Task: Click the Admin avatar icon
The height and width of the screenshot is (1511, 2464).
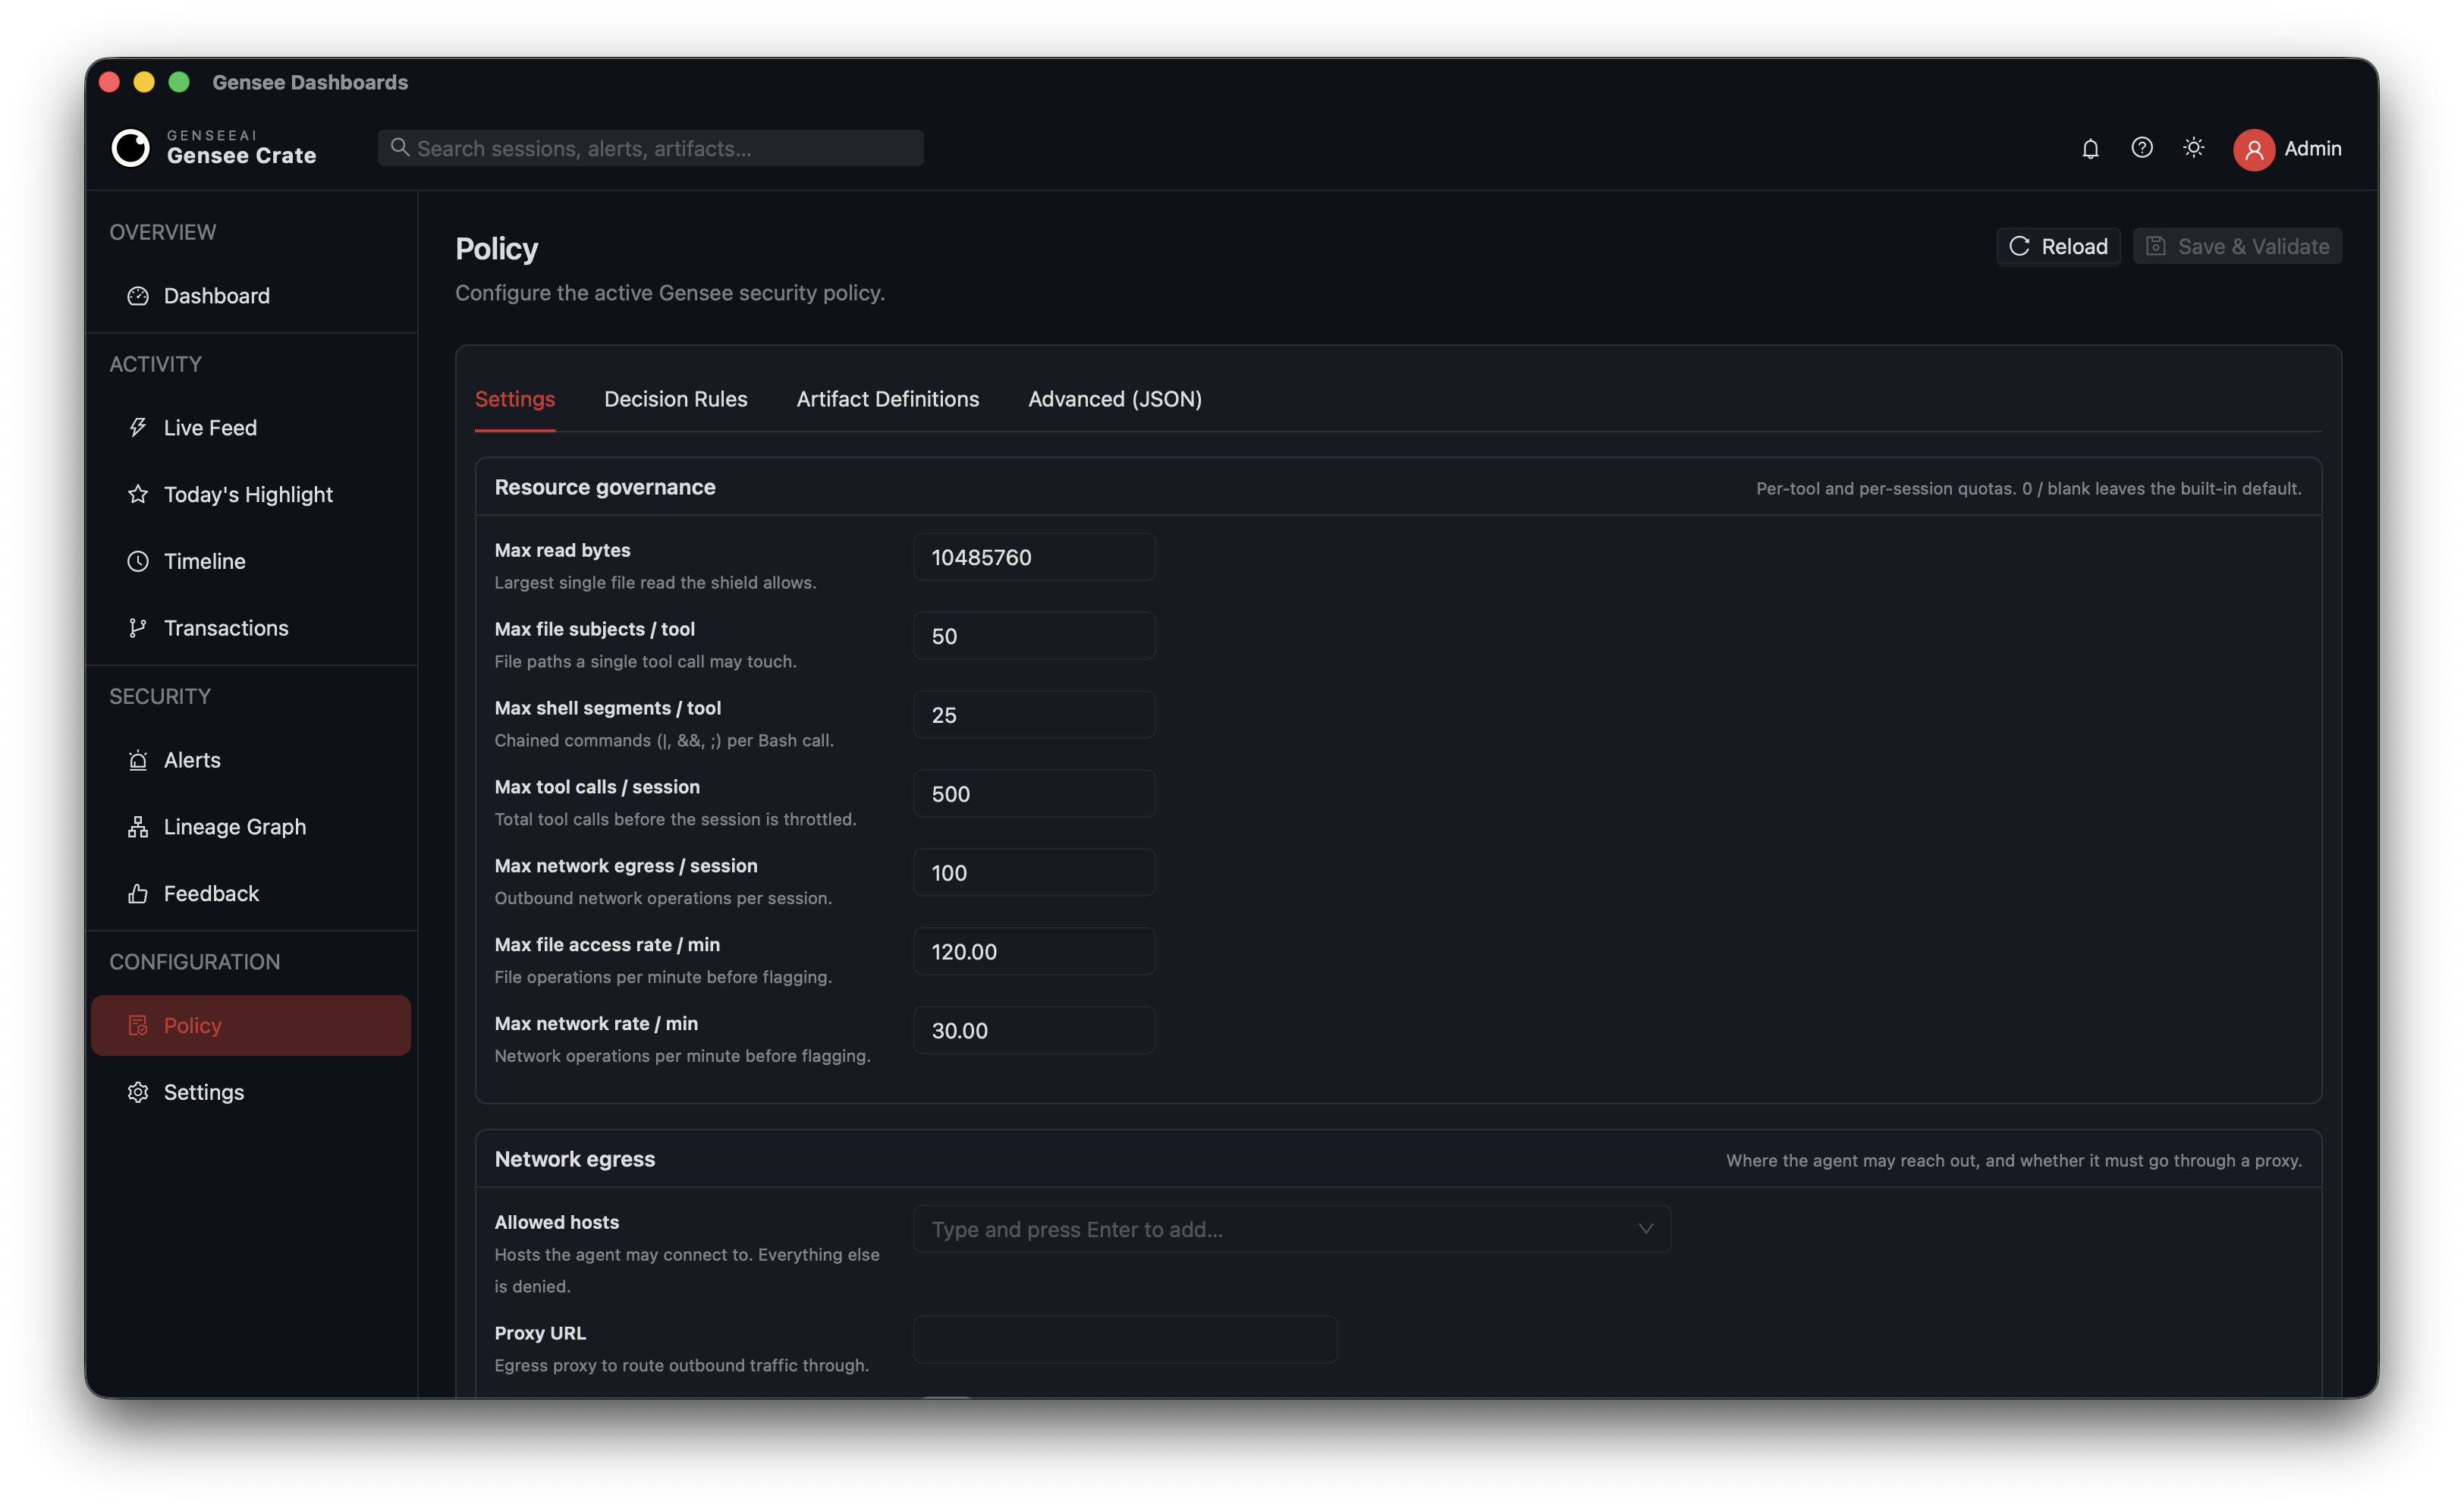Action: (2254, 149)
